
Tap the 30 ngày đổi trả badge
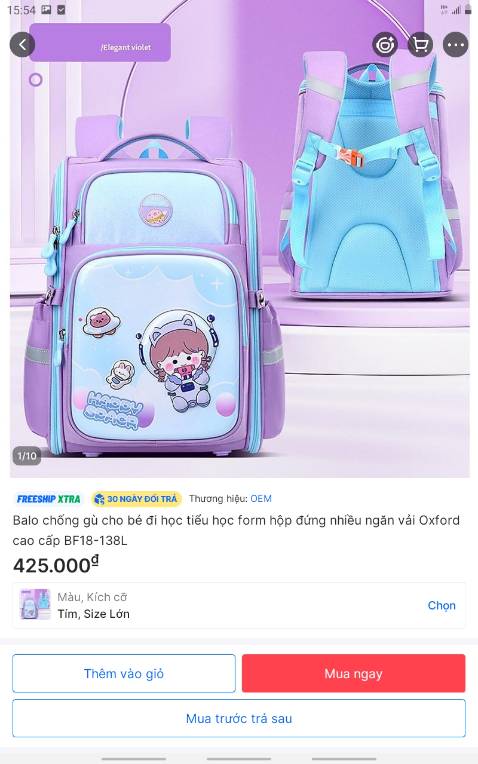136,499
